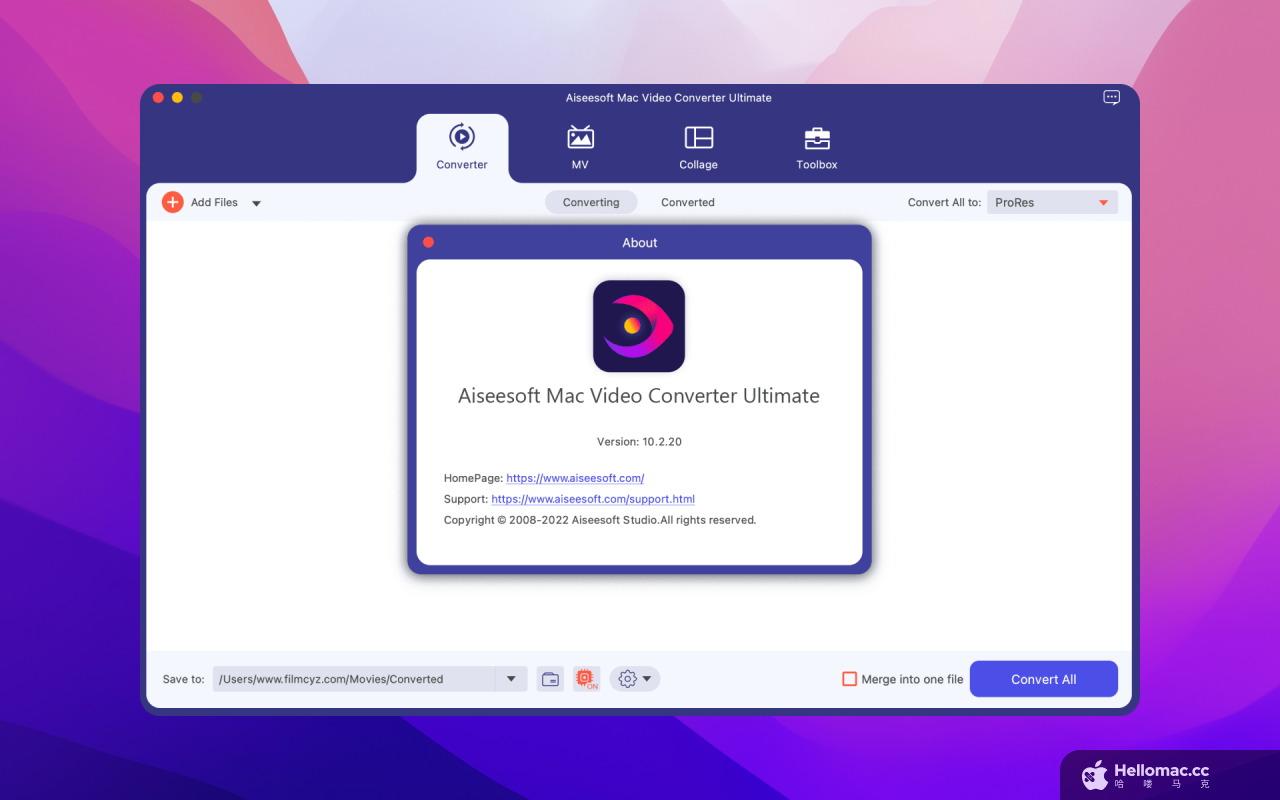Click the Copyright 2008-2022 Aiseesoft Studio text
This screenshot has height=800, width=1280.
tap(600, 520)
